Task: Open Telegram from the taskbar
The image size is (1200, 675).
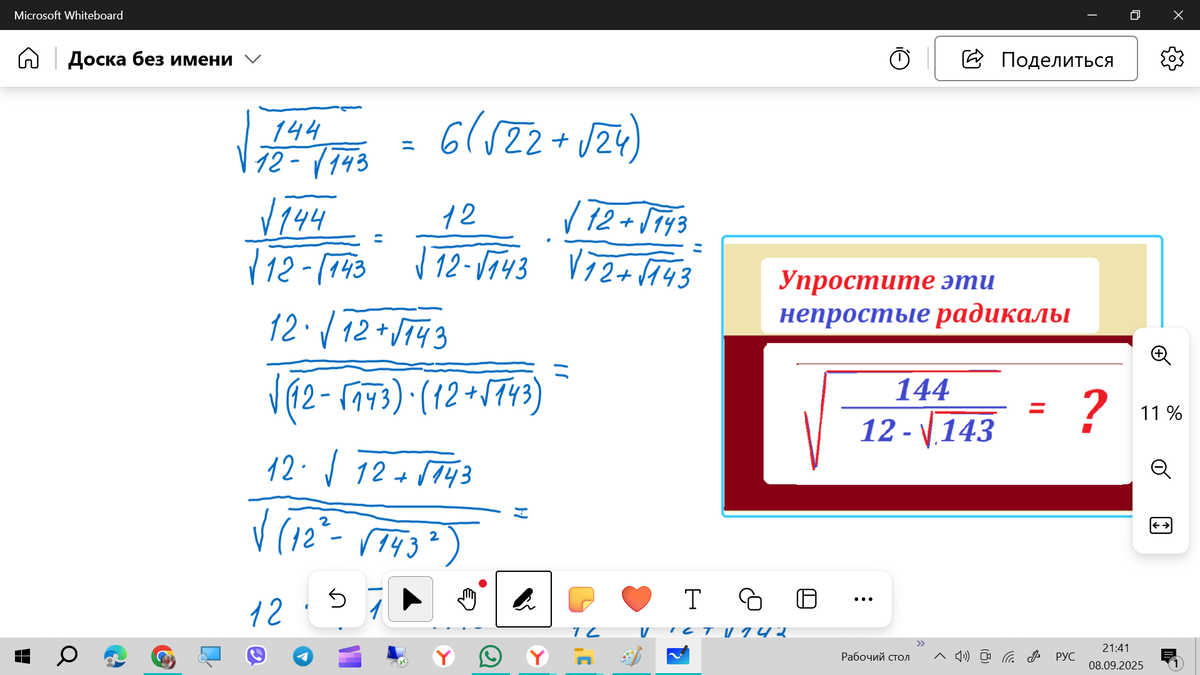Action: 304,657
